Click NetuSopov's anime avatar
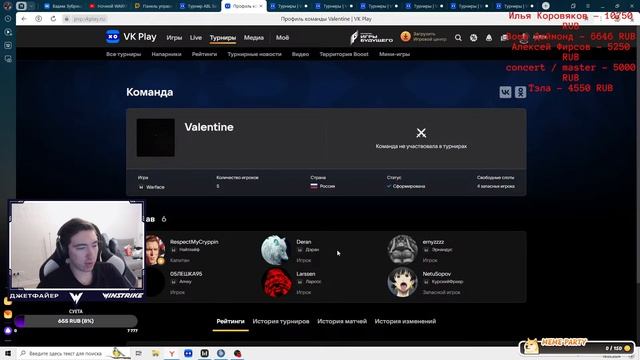 tap(402, 282)
